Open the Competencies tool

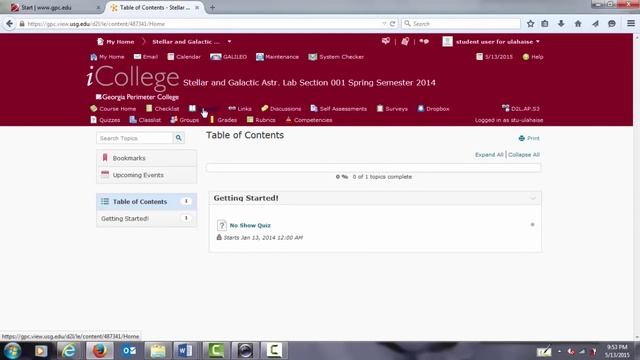click(309, 120)
